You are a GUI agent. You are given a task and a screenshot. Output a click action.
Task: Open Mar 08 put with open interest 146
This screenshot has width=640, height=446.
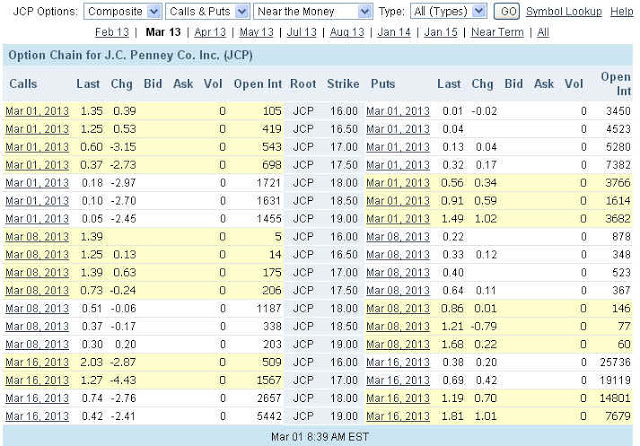(x=398, y=308)
